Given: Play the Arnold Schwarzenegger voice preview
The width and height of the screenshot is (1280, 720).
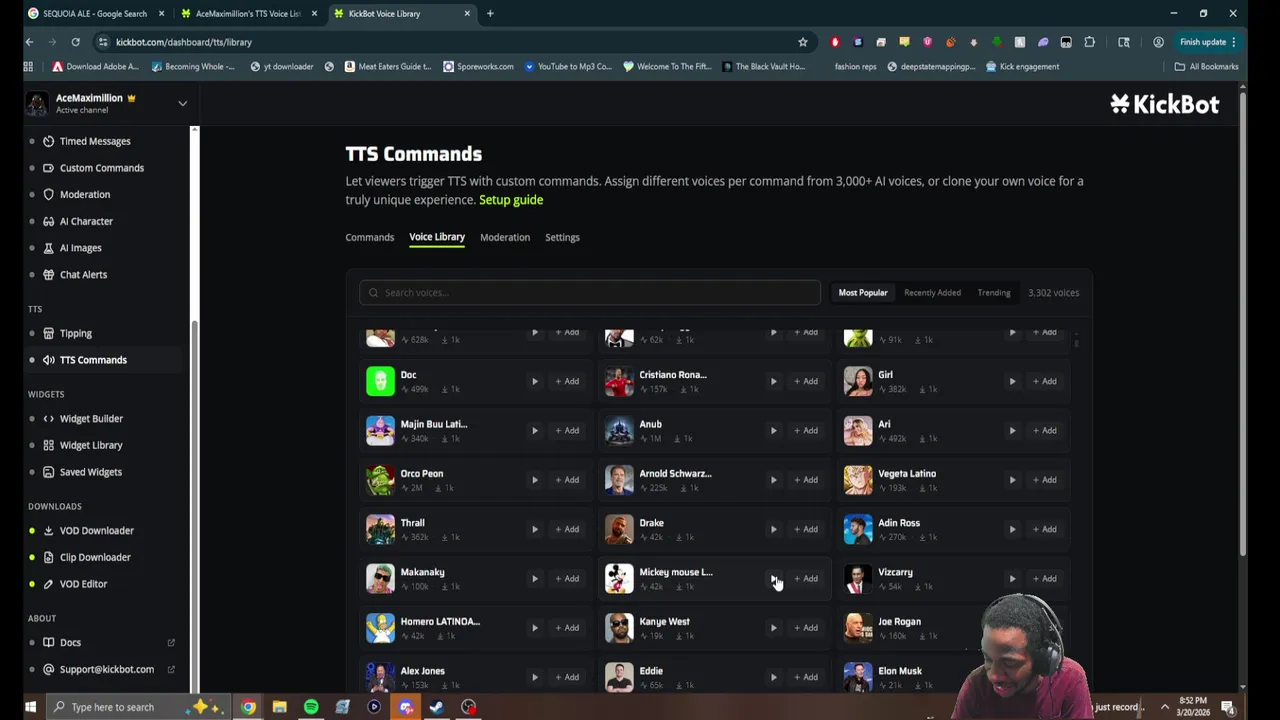Looking at the screenshot, I should (x=773, y=480).
